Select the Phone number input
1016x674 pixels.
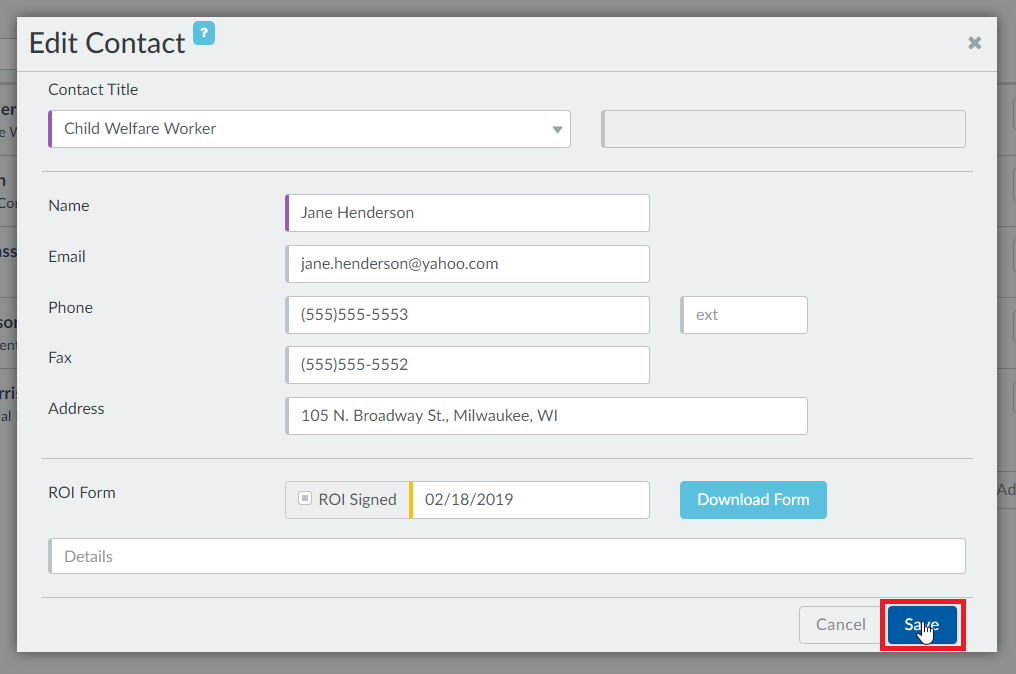click(467, 315)
